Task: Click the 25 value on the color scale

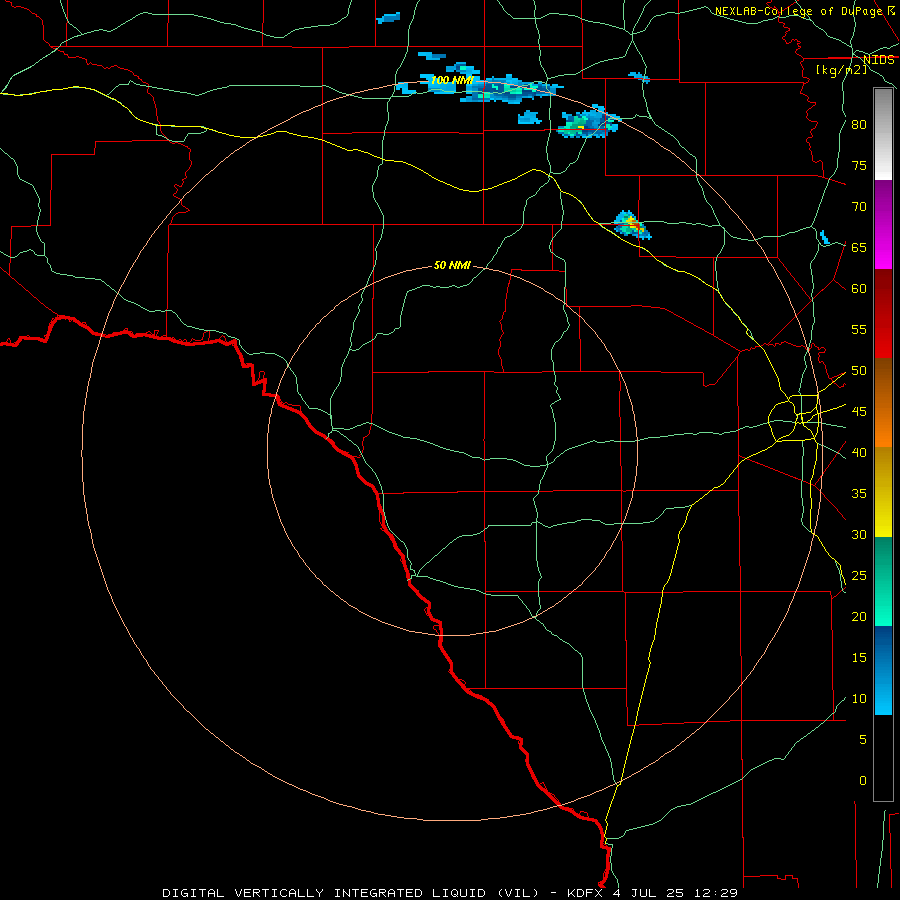Action: point(859,576)
